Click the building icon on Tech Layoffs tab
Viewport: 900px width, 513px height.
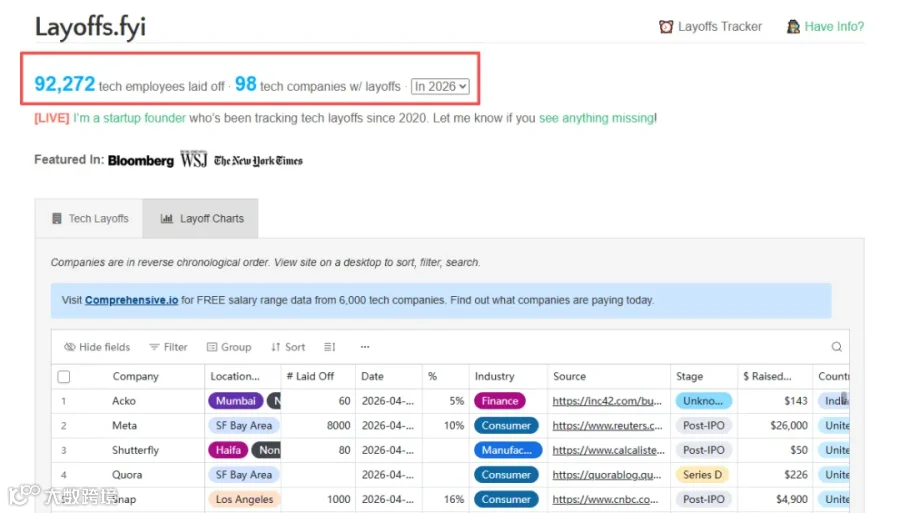click(56, 219)
